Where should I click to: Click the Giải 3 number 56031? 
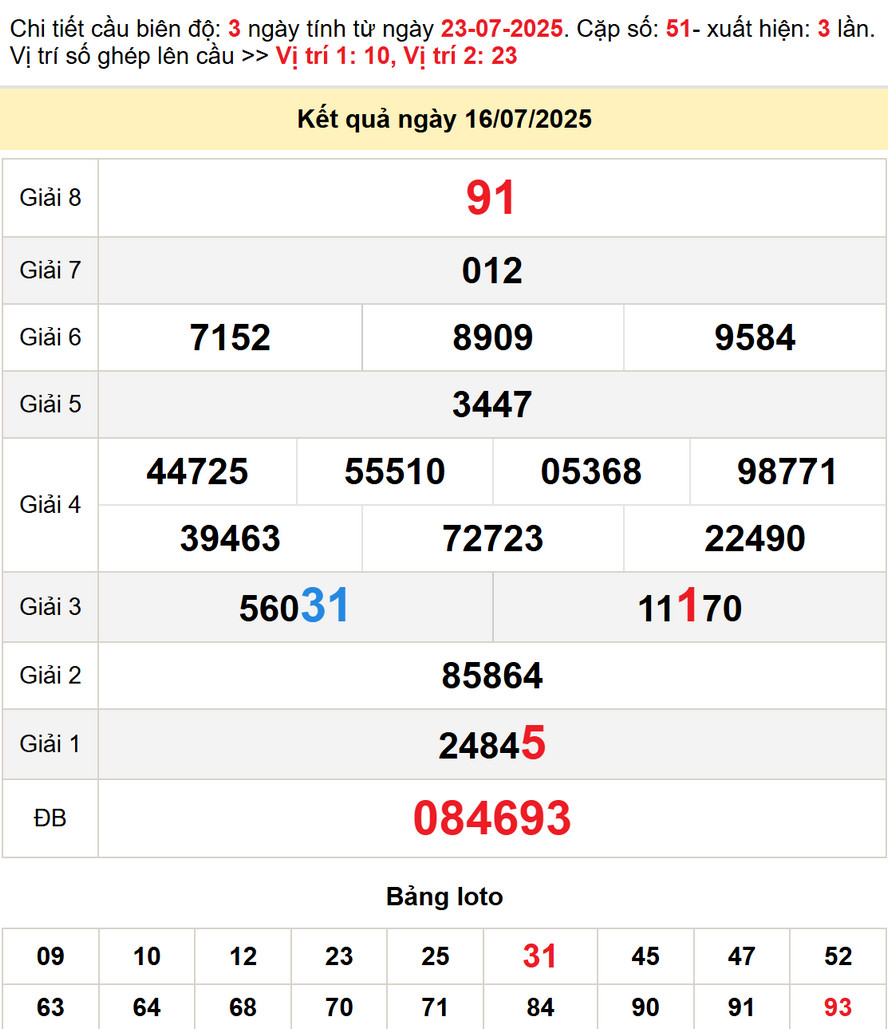click(x=294, y=607)
